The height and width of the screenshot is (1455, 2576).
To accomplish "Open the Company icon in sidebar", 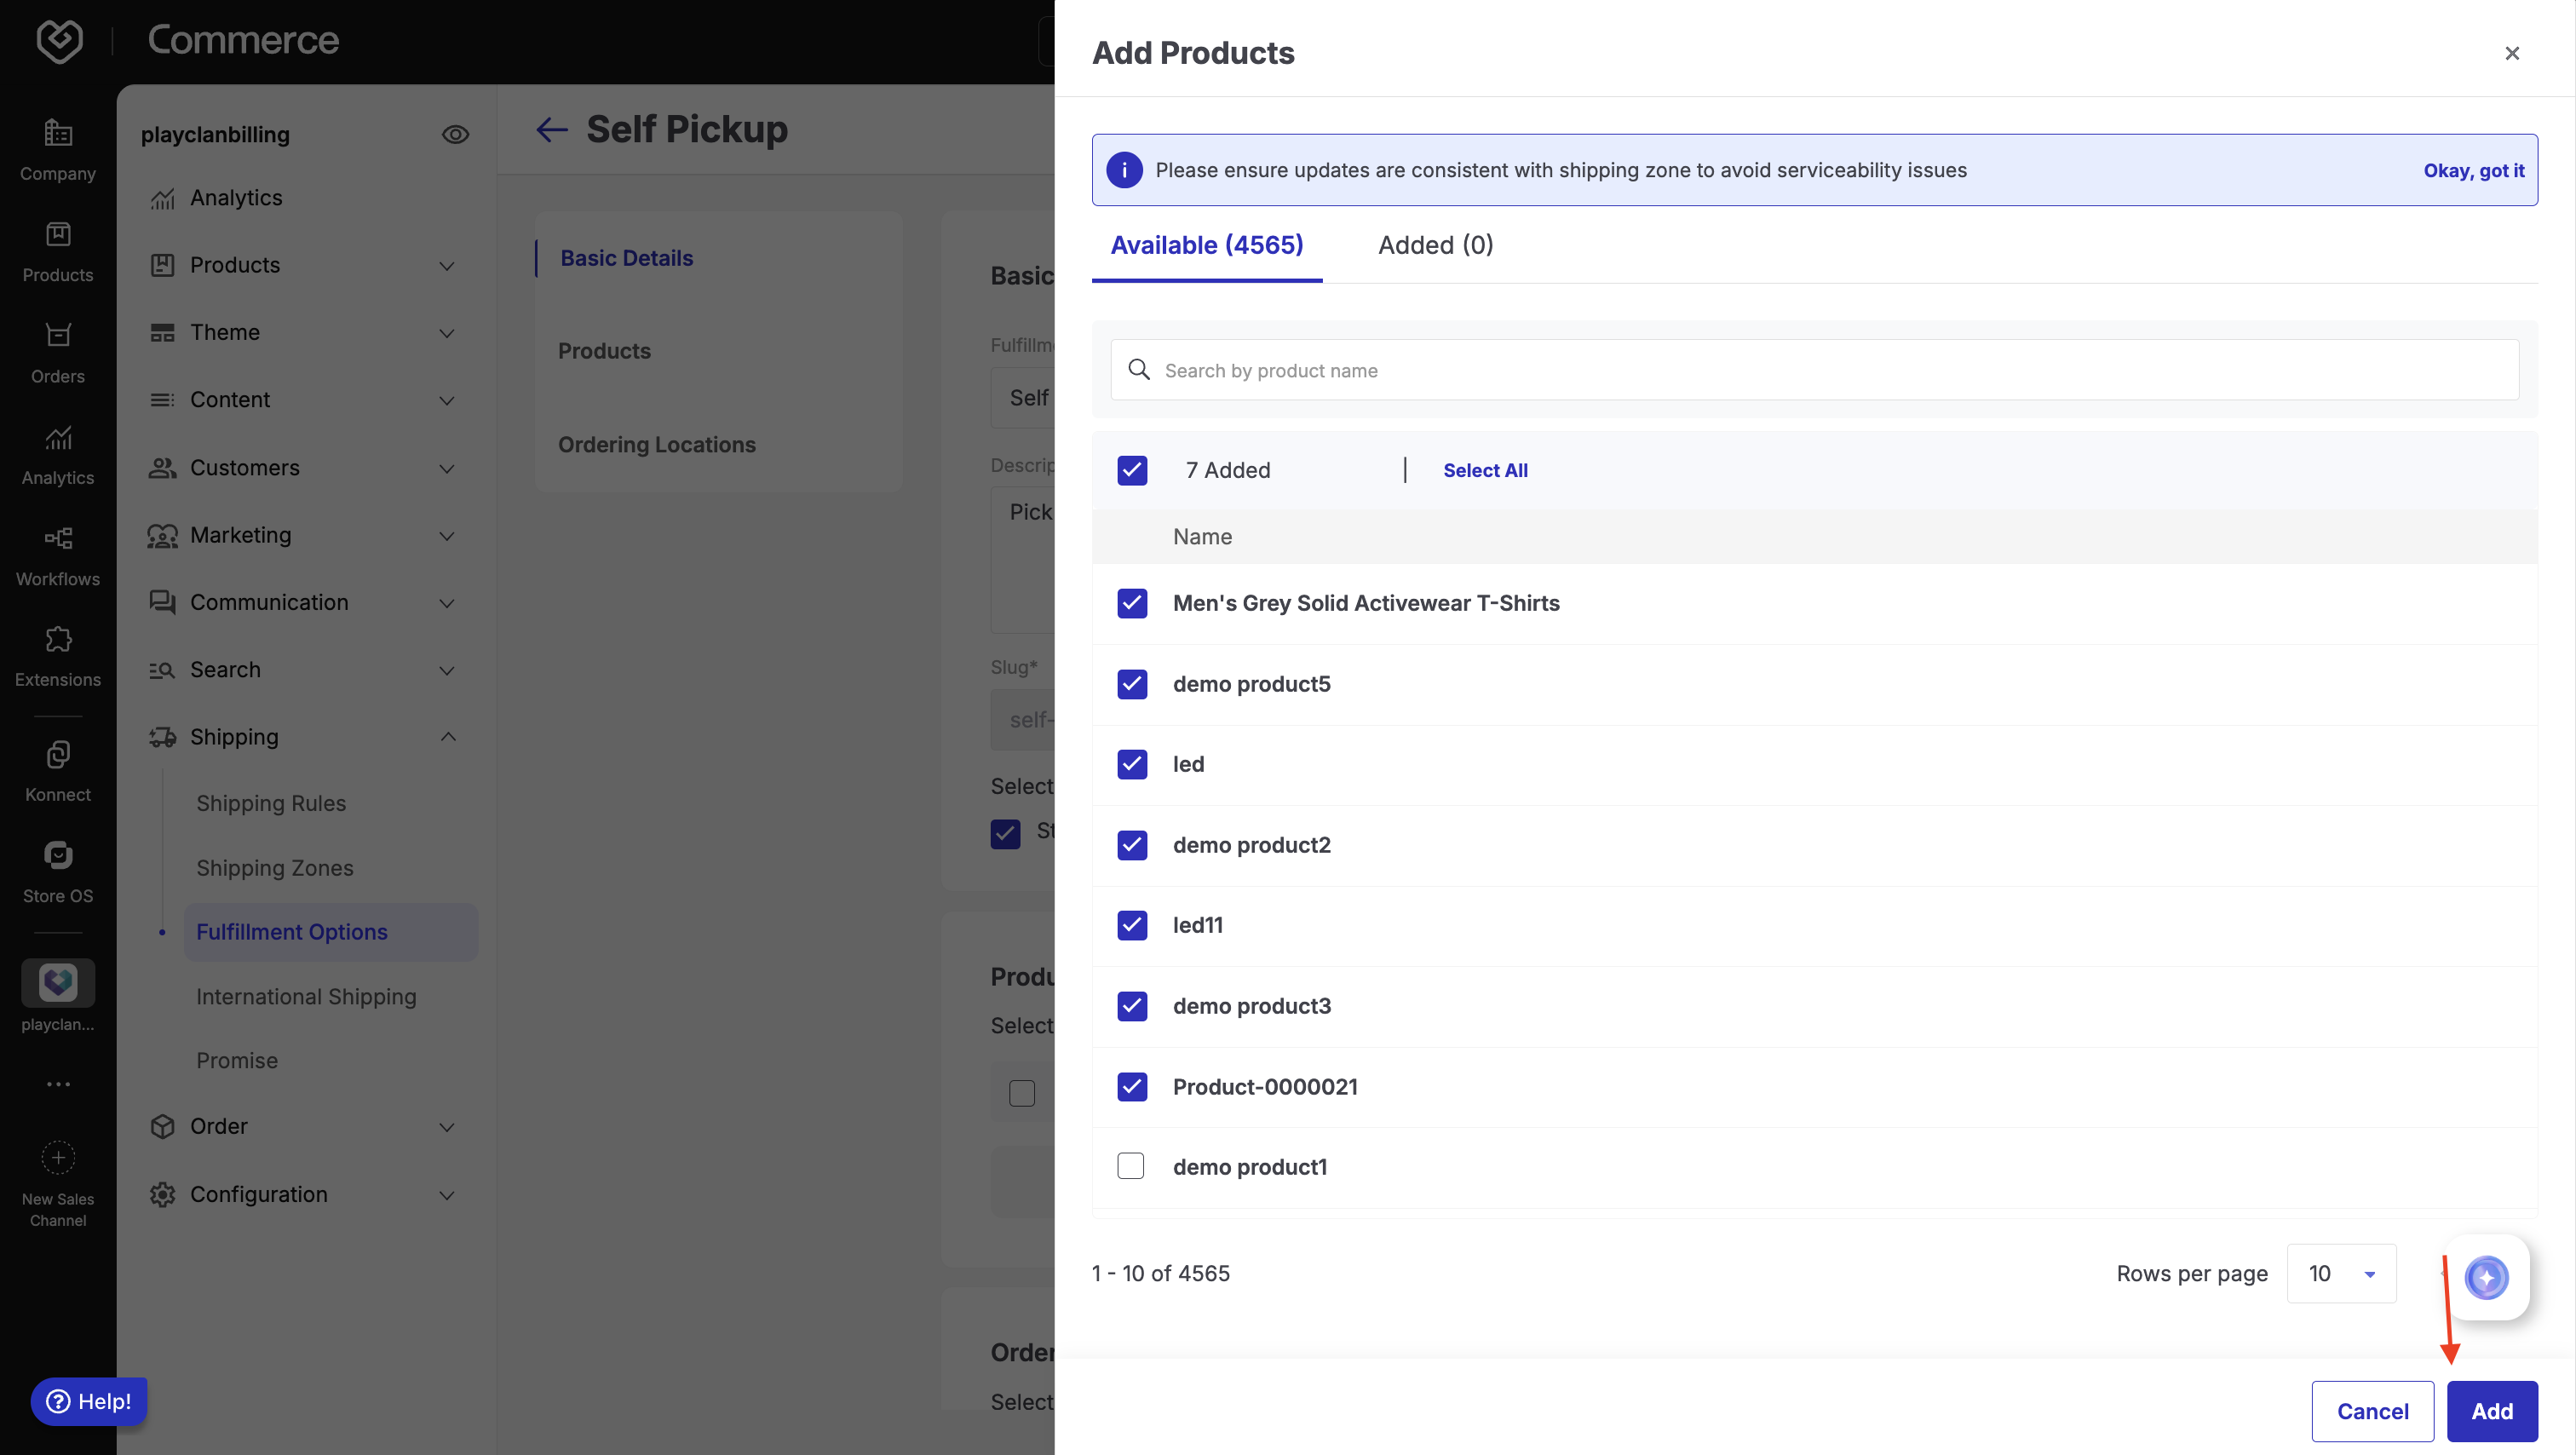I will pyautogui.click(x=58, y=133).
